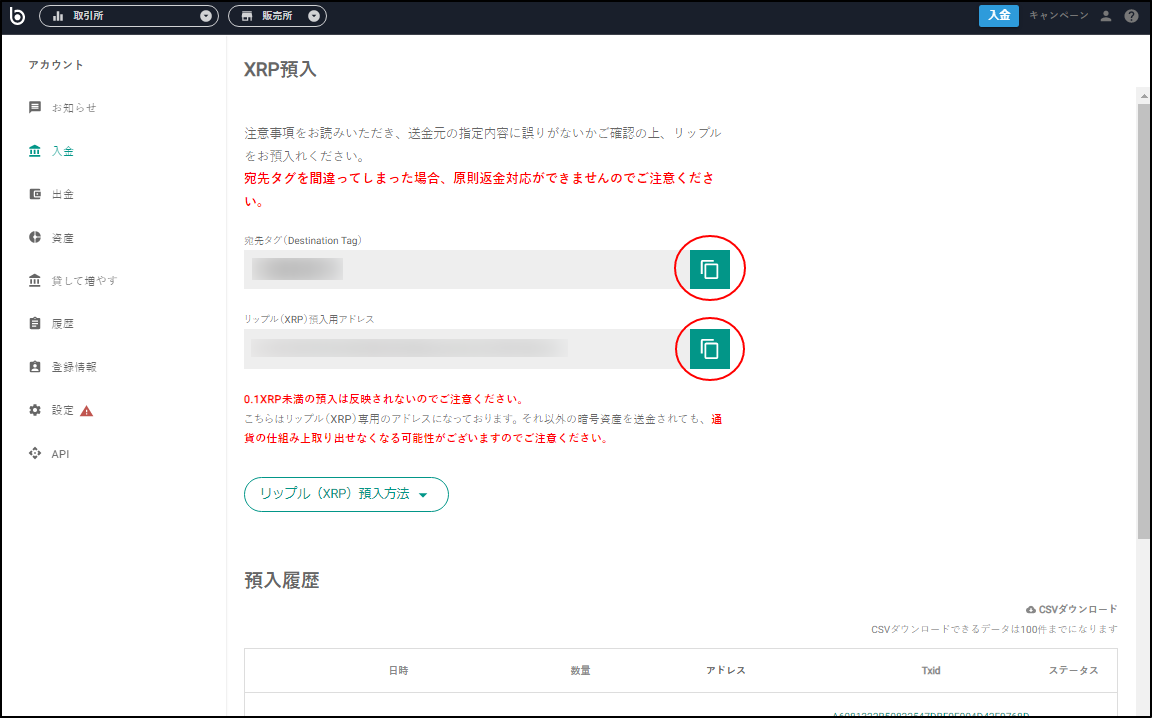Click the 入金 bank icon
Image resolution: width=1152 pixels, height=718 pixels.
click(x=35, y=151)
